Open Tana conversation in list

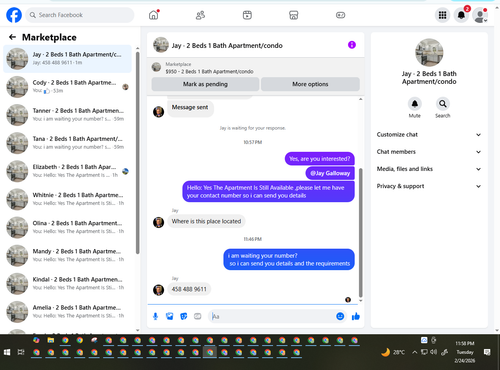pos(68,143)
